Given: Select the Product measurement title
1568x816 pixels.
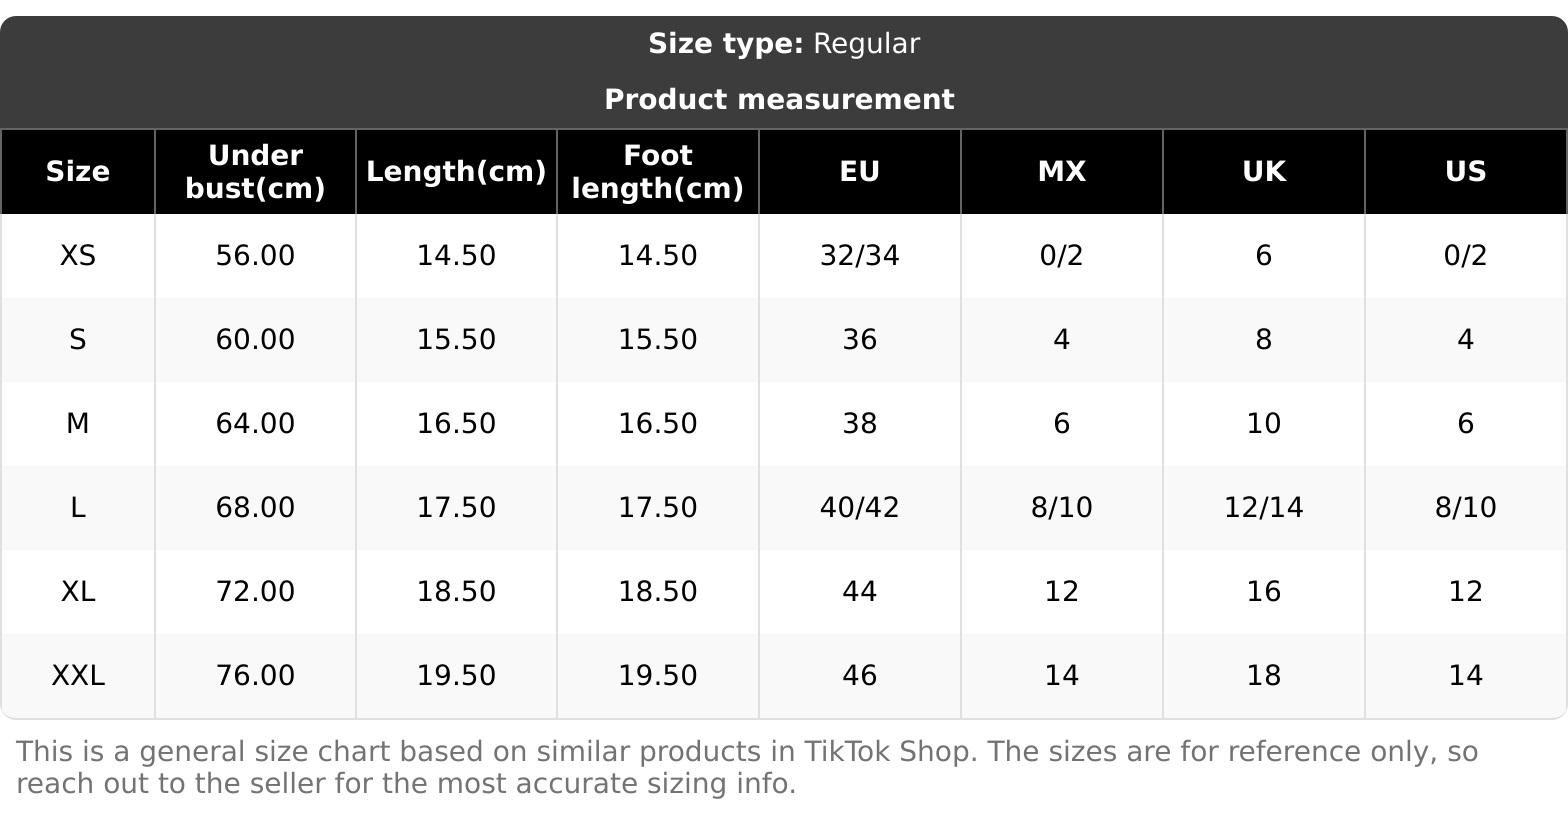Looking at the screenshot, I should point(779,100).
